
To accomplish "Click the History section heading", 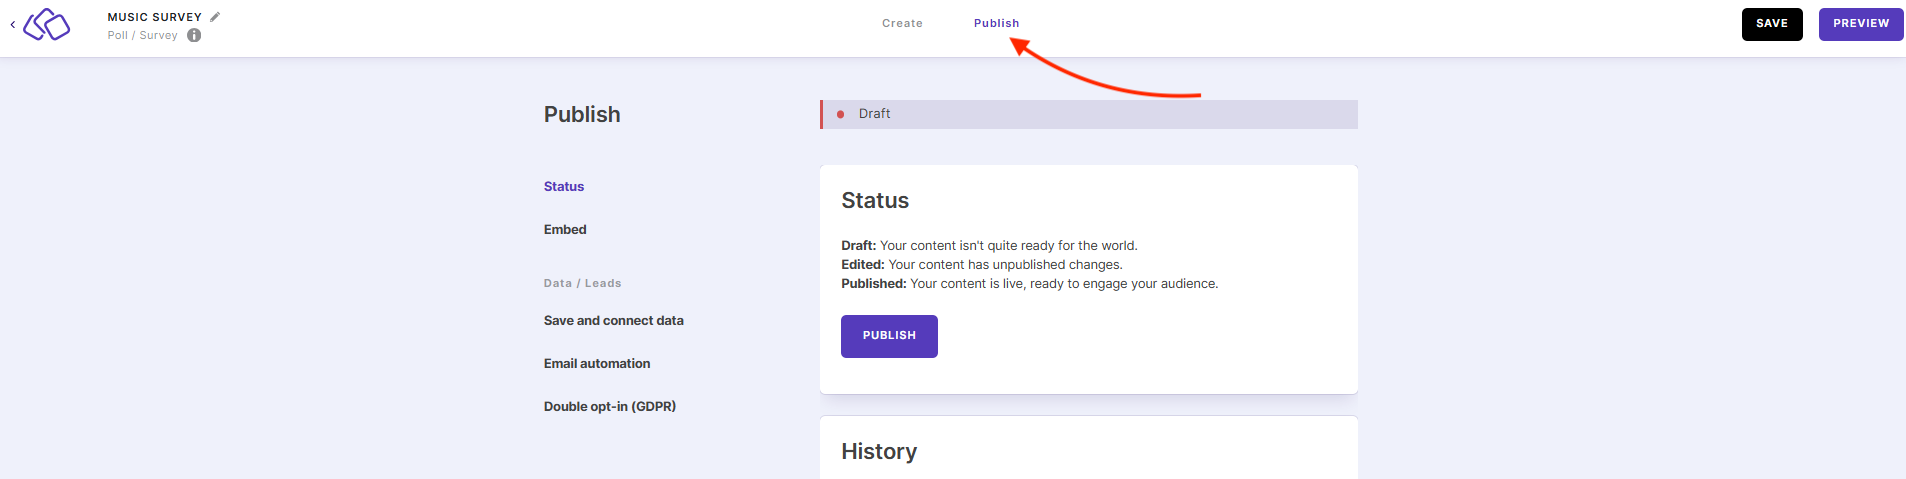I will coord(879,452).
